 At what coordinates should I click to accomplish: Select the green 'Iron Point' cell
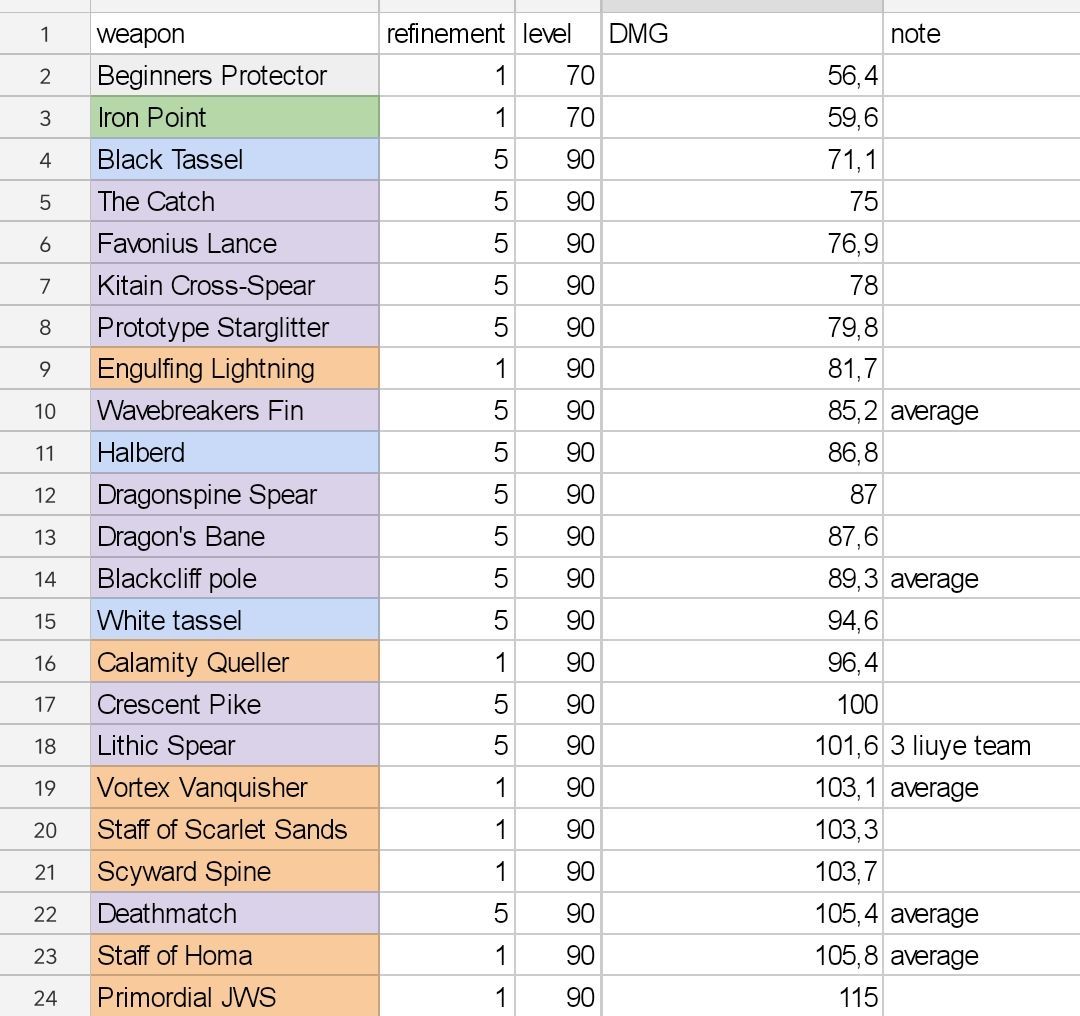(234, 118)
